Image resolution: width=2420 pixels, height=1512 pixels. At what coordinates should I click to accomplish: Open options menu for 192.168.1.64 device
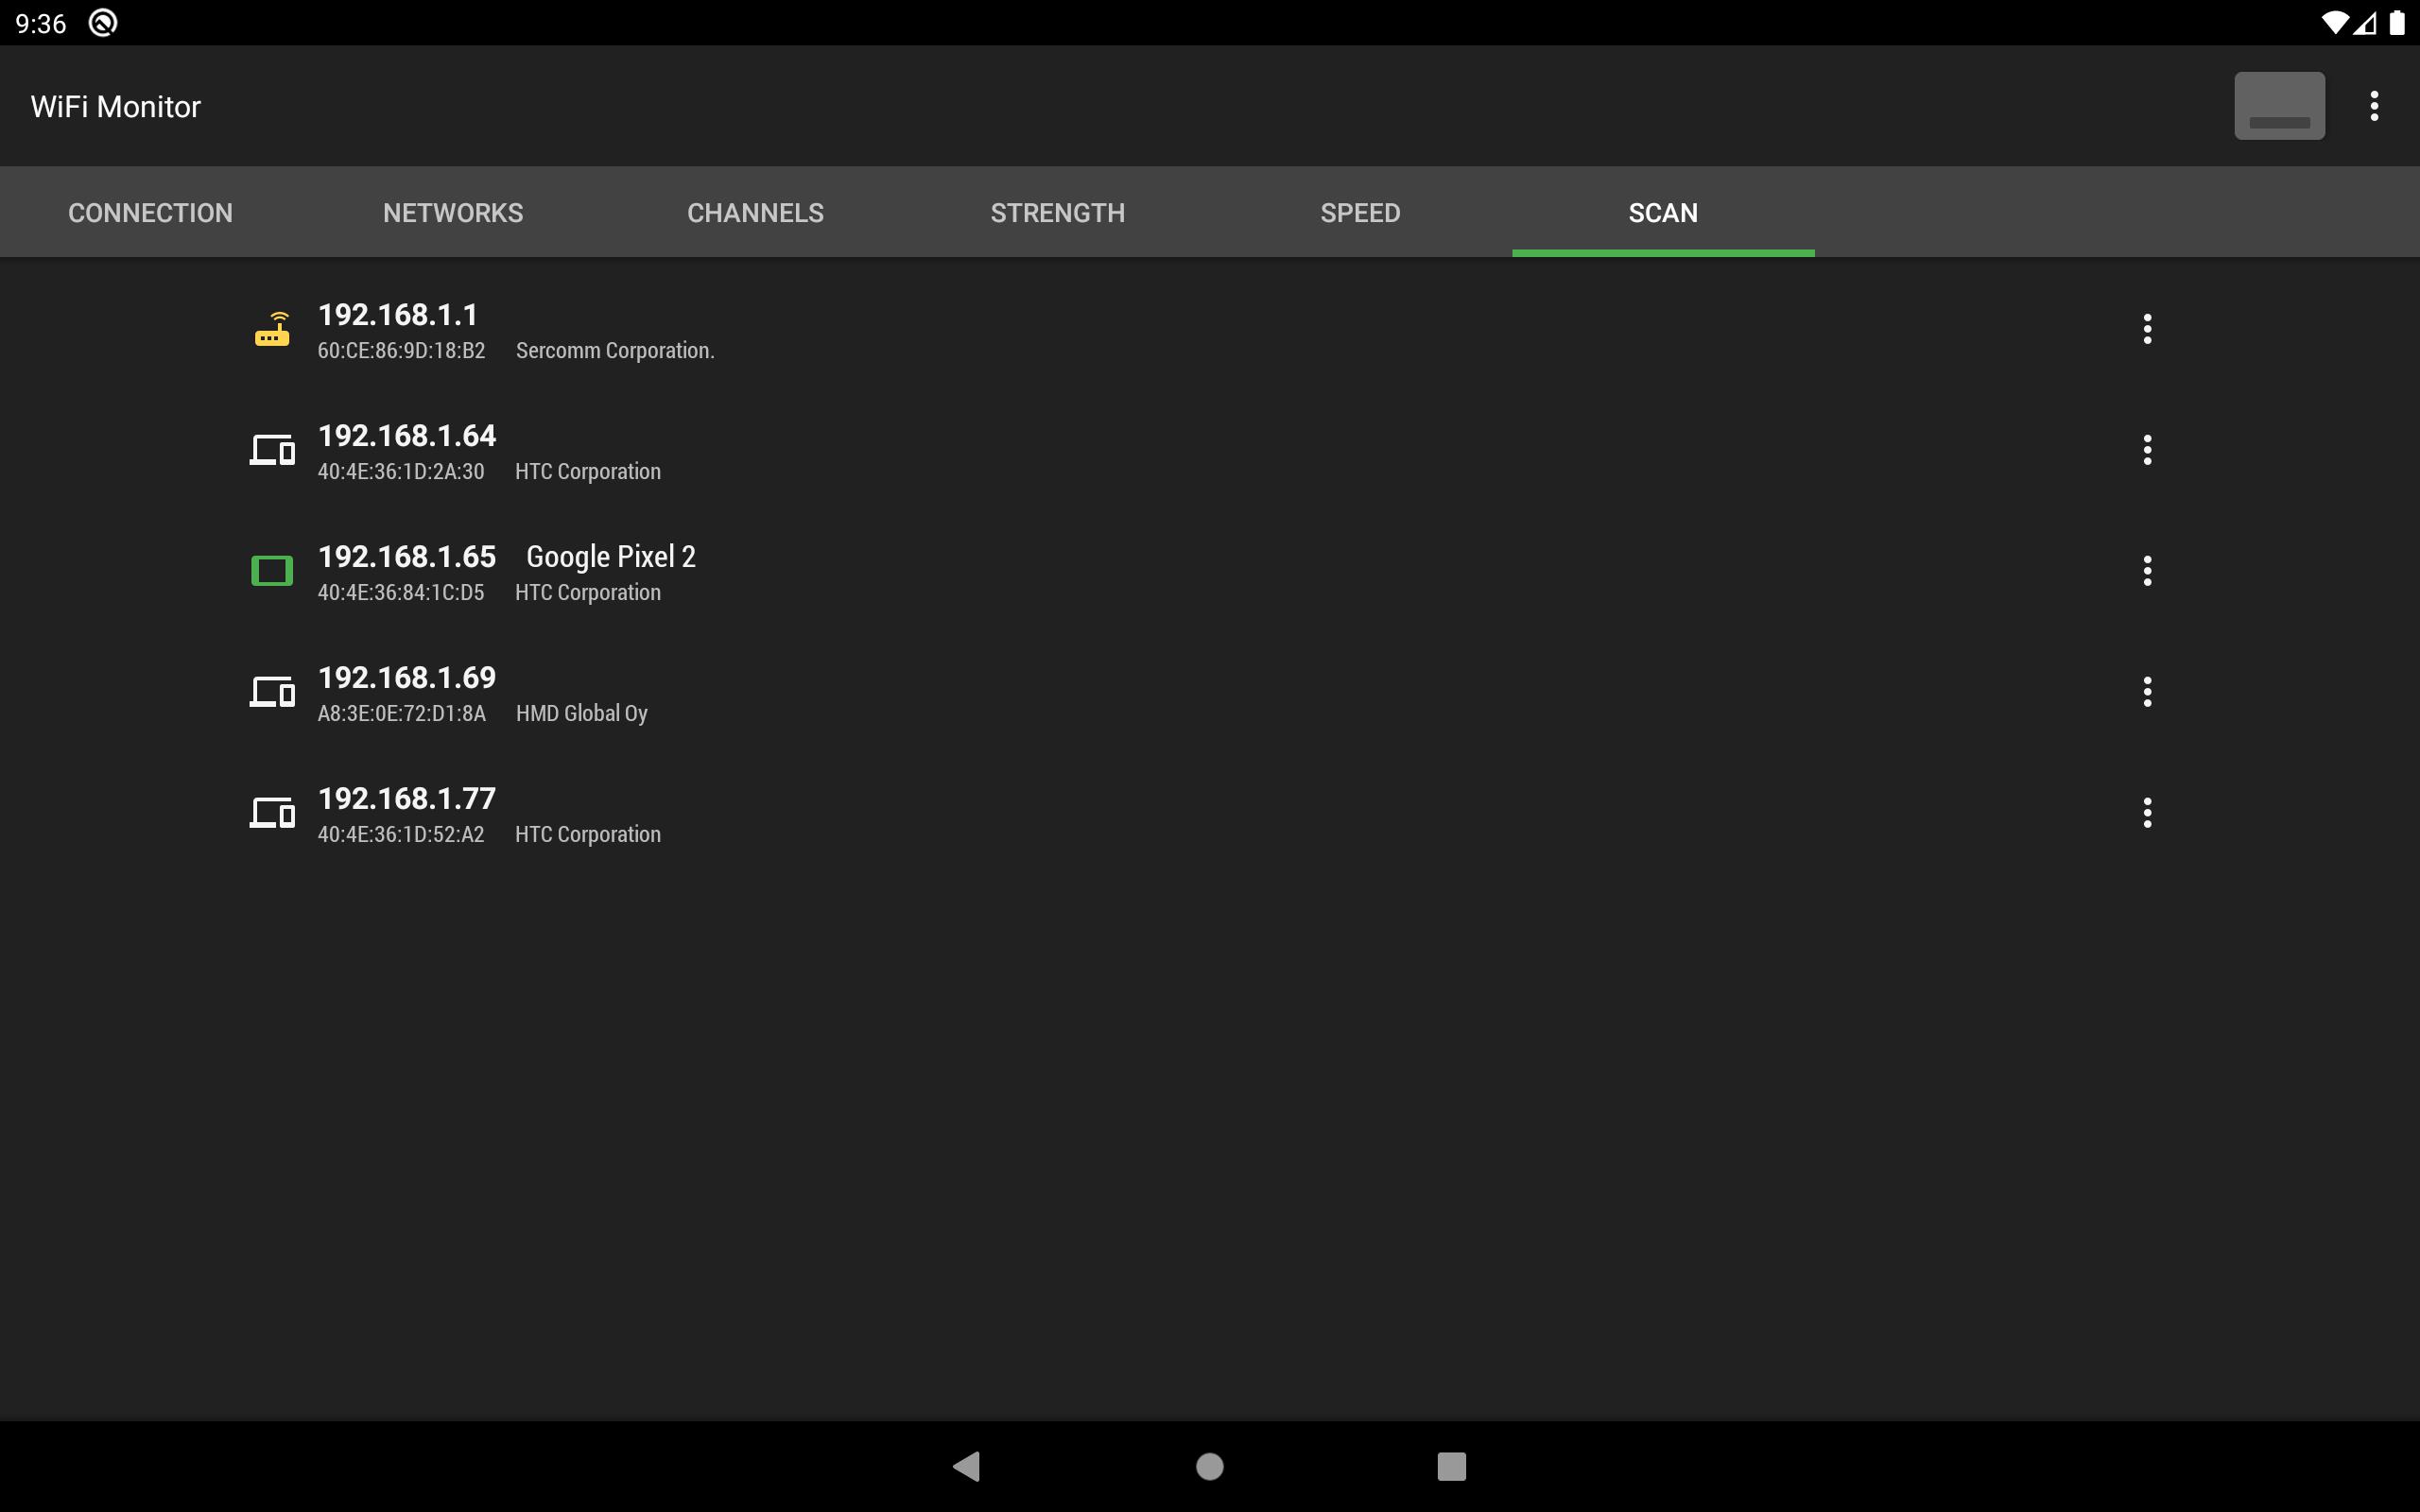click(2146, 450)
